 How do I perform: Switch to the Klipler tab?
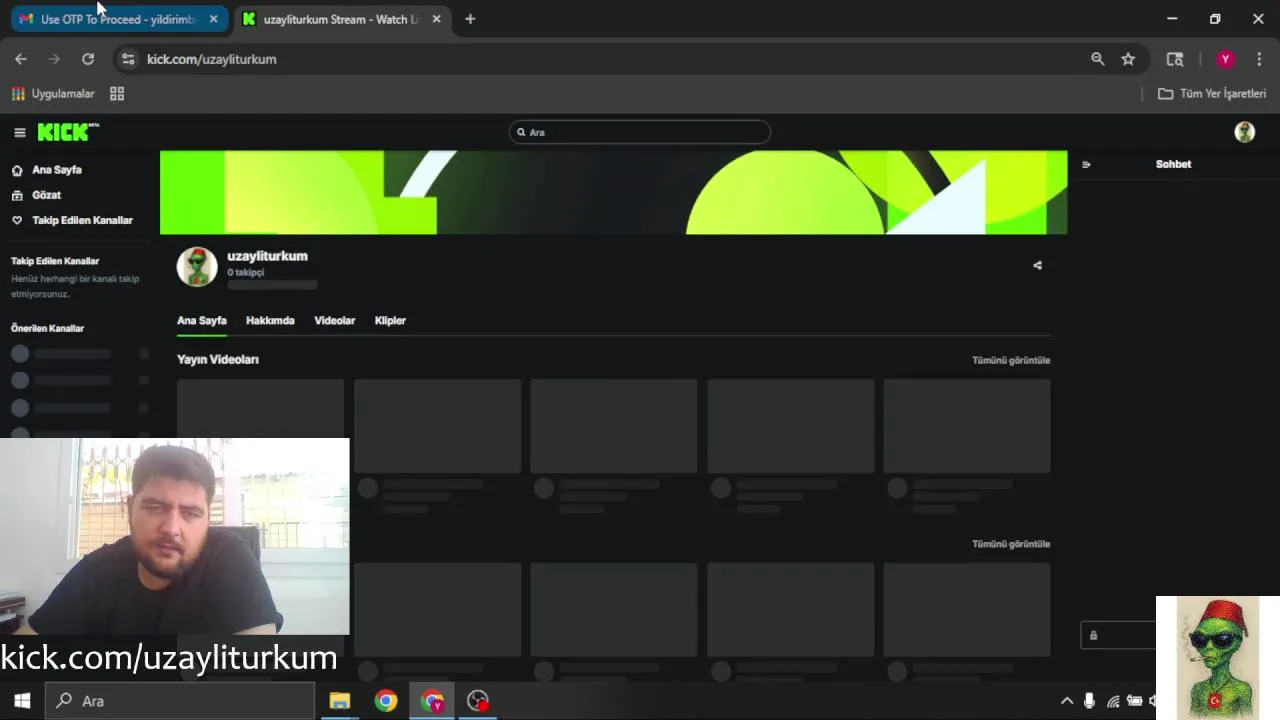(x=390, y=320)
